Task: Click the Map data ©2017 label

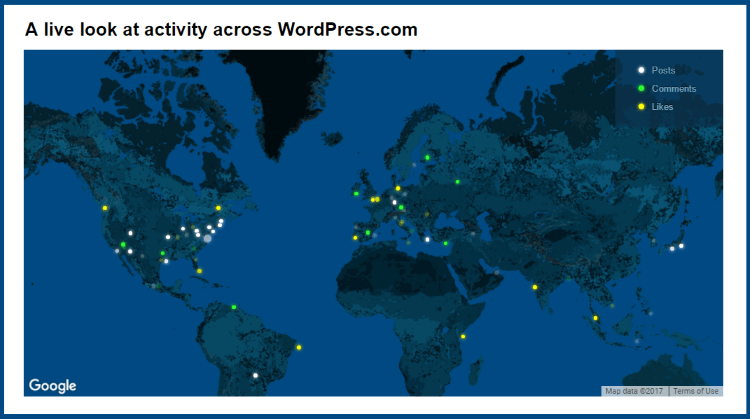Action: [634, 391]
